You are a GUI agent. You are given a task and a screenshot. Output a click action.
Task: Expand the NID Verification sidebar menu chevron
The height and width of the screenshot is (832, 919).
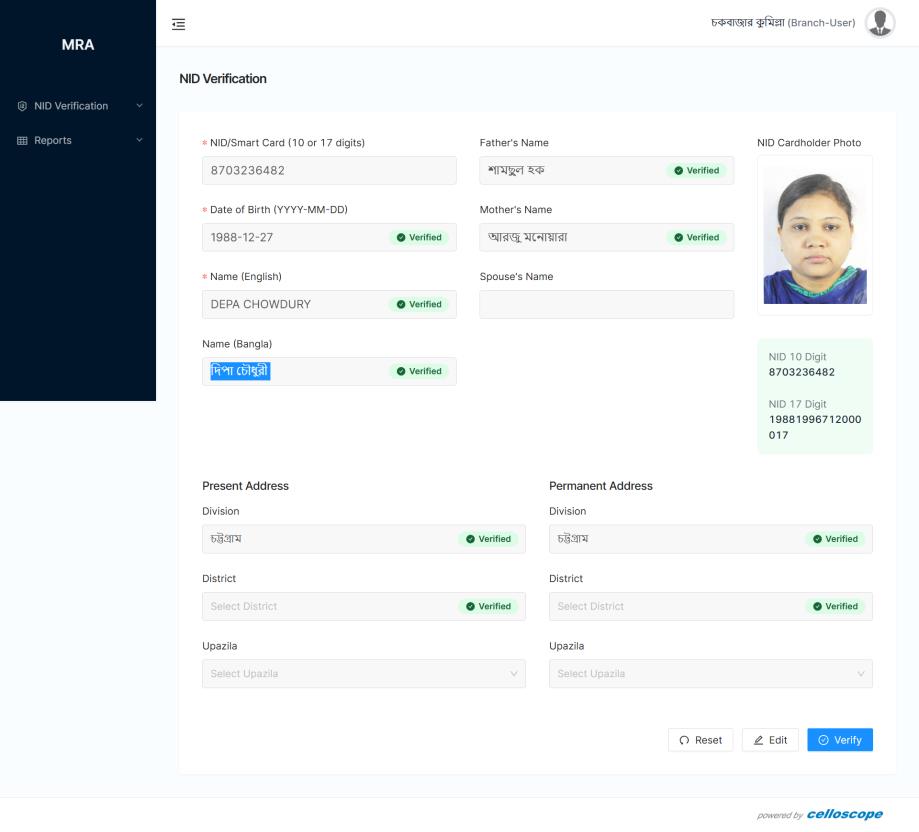pyautogui.click(x=139, y=106)
